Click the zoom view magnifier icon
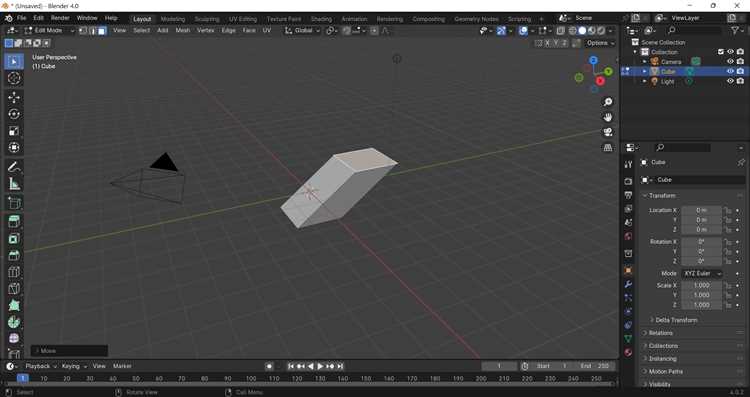The height and width of the screenshot is (397, 750). point(607,102)
